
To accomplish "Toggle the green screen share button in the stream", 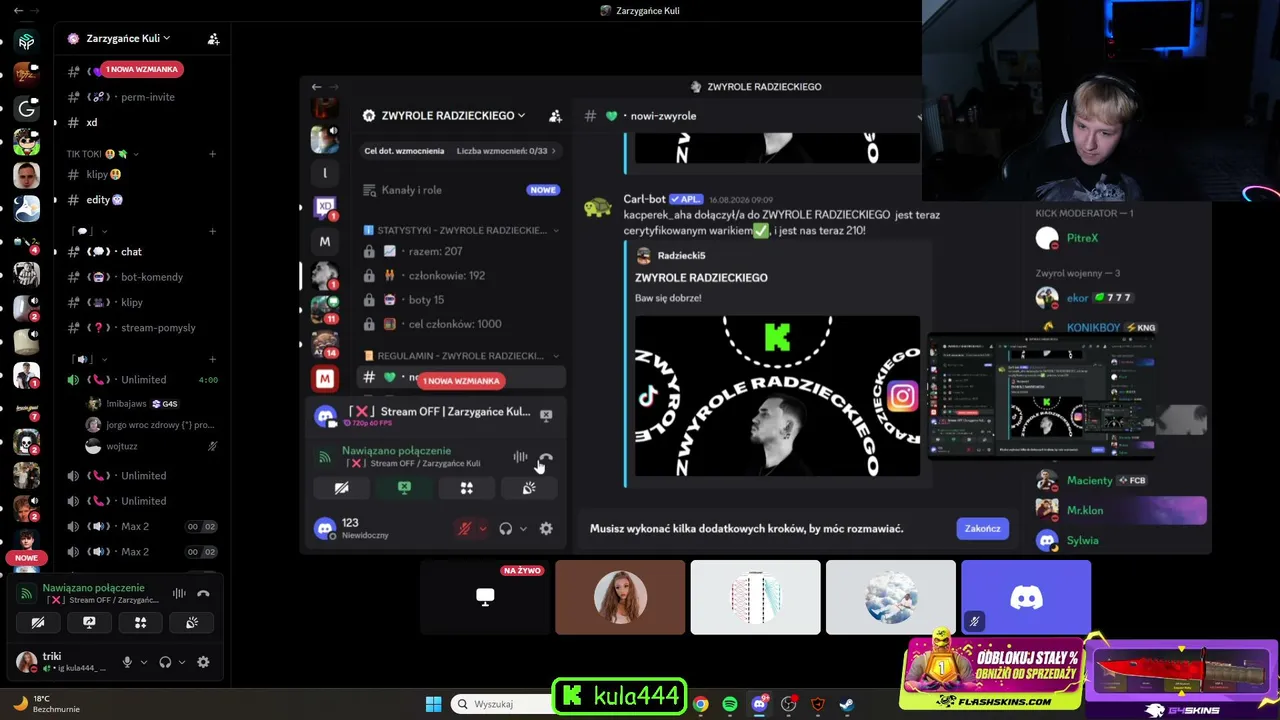I will tap(404, 488).
